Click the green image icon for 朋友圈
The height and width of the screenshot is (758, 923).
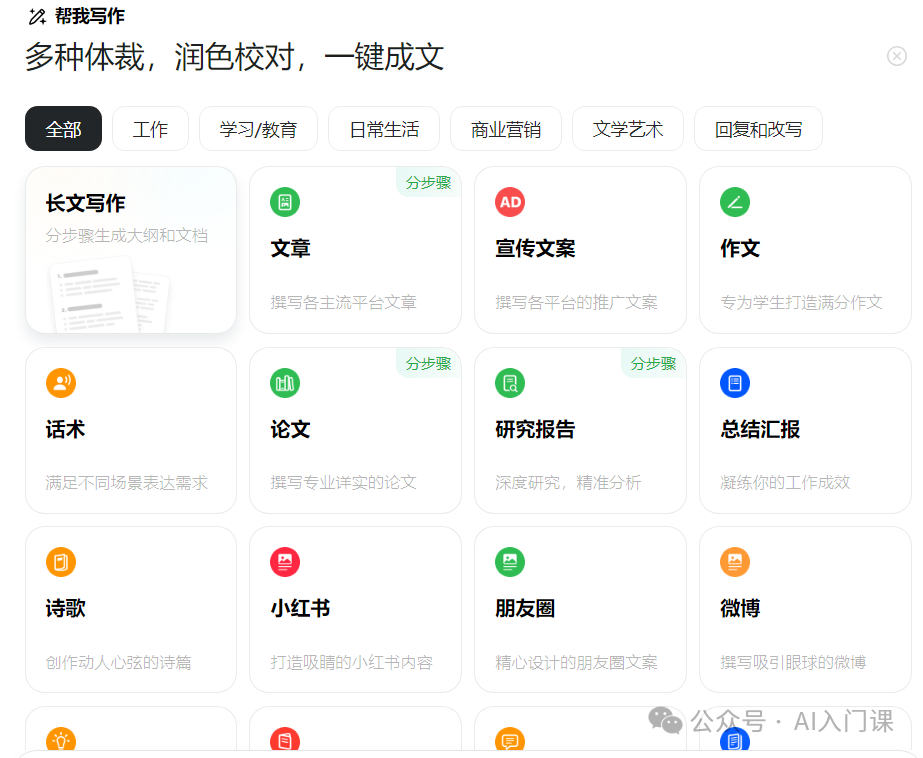510,562
